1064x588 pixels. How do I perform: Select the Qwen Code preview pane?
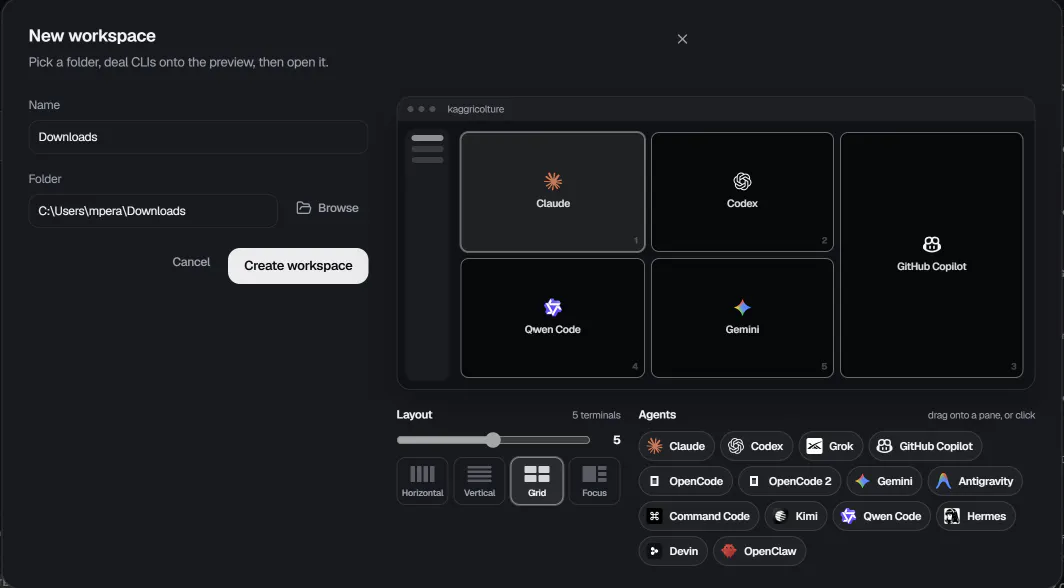(x=552, y=318)
